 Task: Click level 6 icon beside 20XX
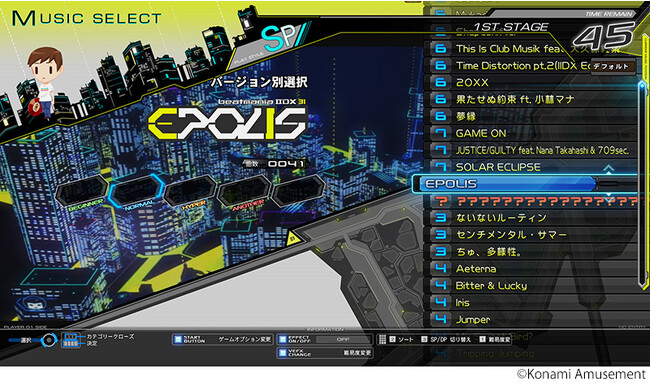[441, 83]
